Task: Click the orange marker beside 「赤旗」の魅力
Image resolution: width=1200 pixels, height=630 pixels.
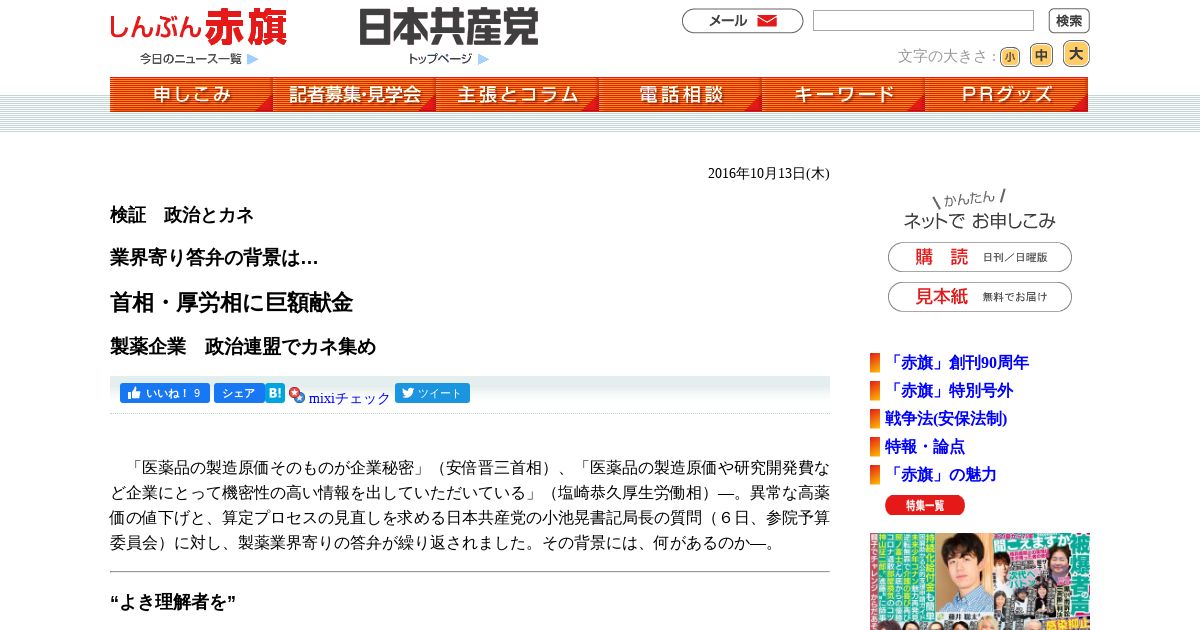Action: pos(875,475)
